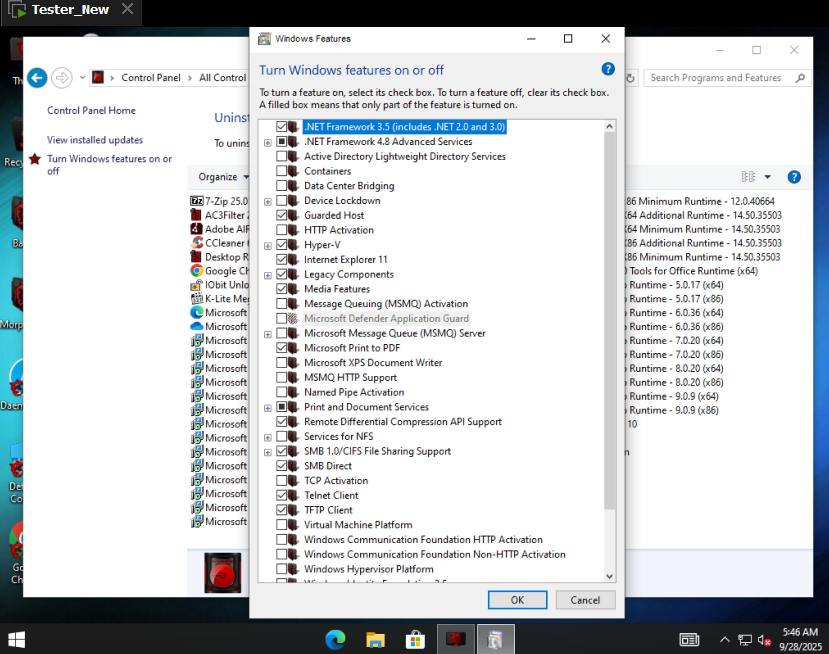
Task: Open the view options dropdown arrow
Action: click(768, 177)
